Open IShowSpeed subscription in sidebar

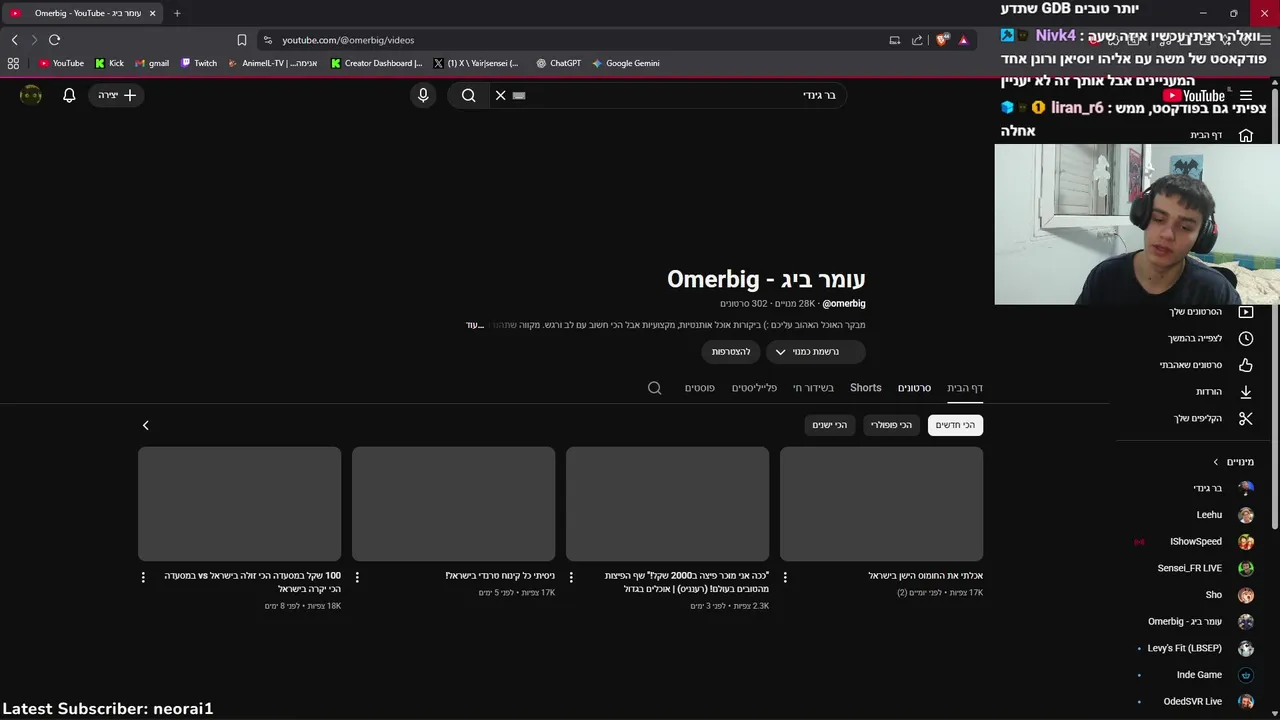click(1196, 541)
